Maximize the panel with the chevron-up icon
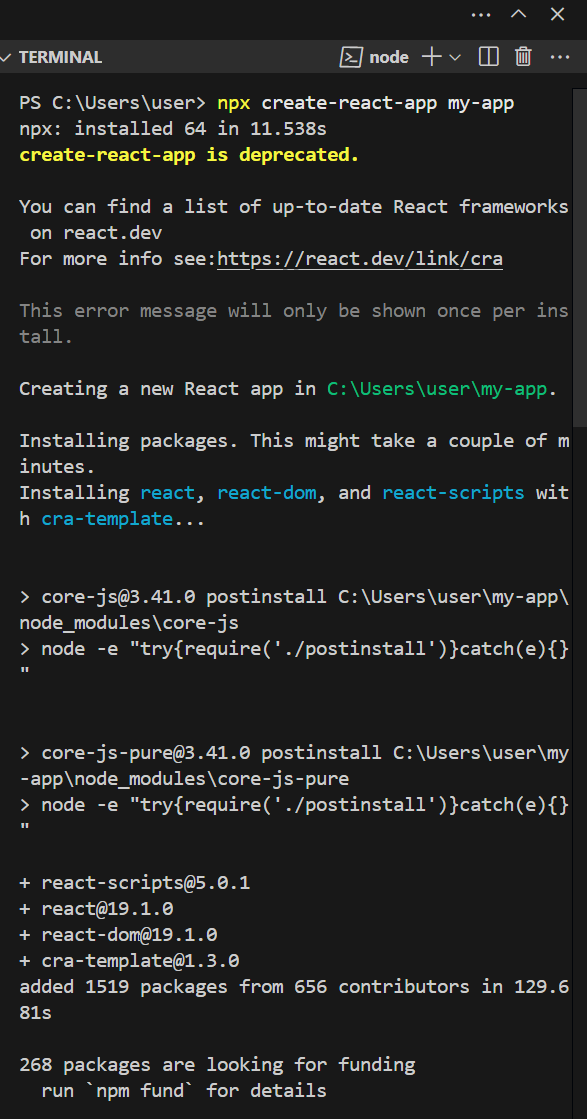The width and height of the screenshot is (587, 1119). (521, 14)
